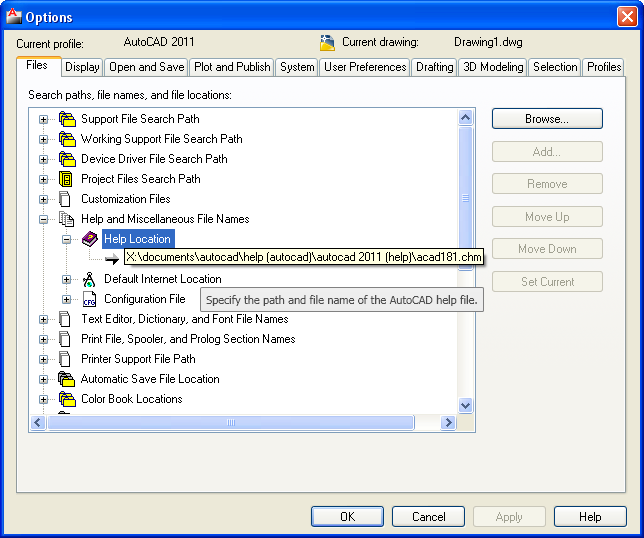Click the horizontal scrollbar thumb

coord(230,422)
